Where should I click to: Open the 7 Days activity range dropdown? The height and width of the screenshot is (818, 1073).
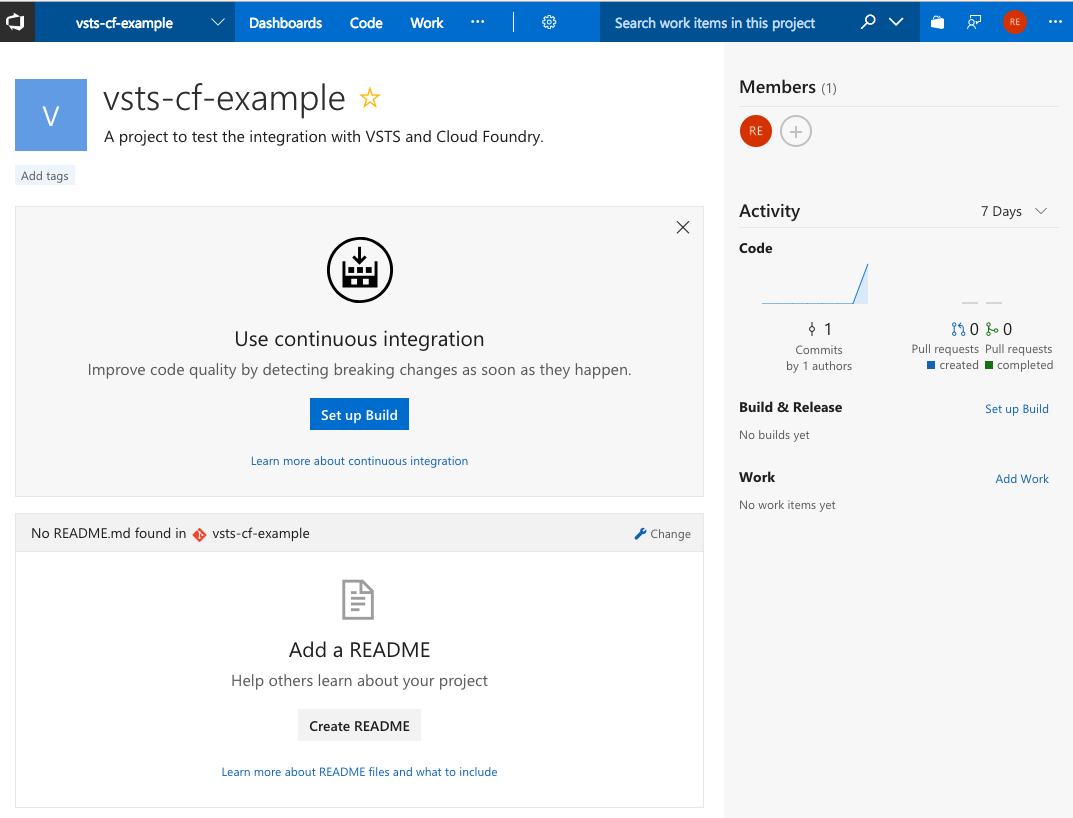coord(1014,211)
